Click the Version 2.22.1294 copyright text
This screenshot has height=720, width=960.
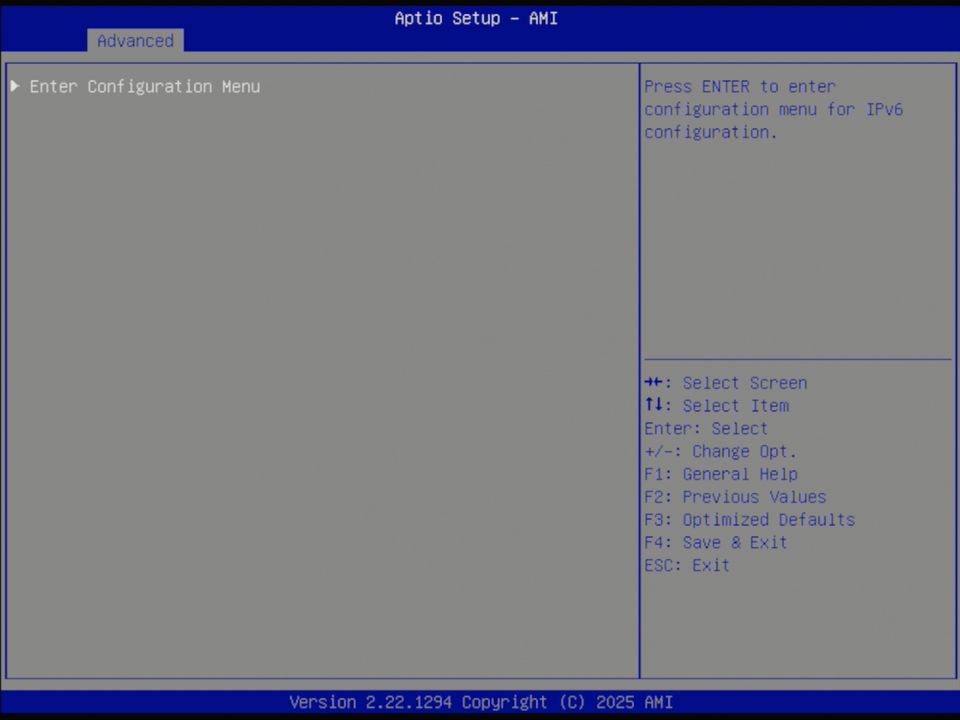point(480,702)
